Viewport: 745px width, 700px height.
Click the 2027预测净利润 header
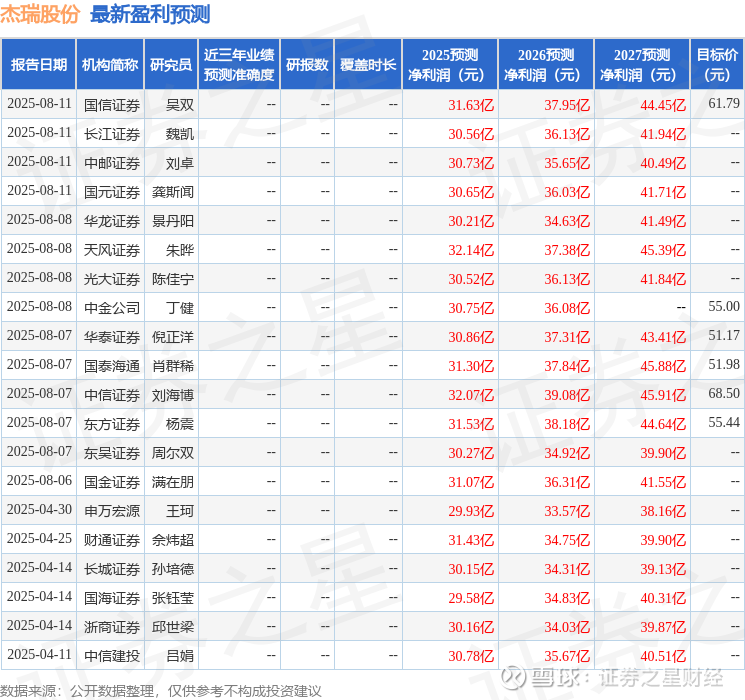point(642,65)
